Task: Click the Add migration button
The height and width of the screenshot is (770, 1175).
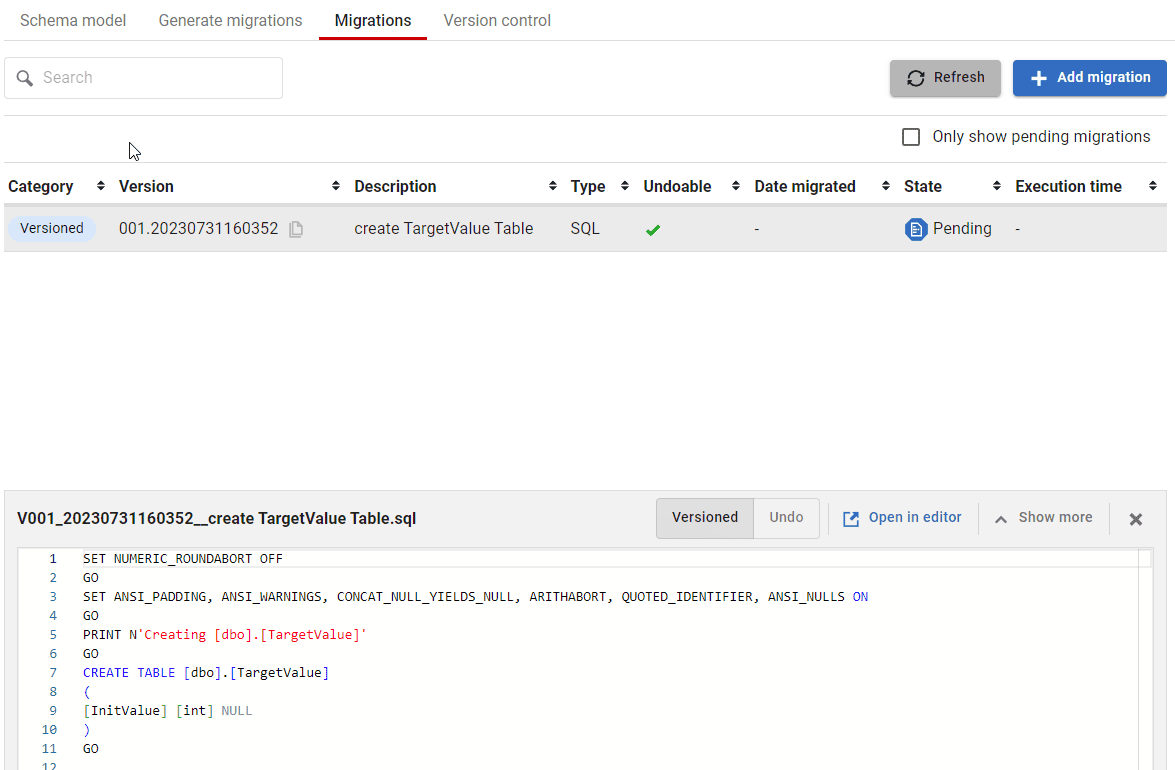Action: coord(1089,78)
